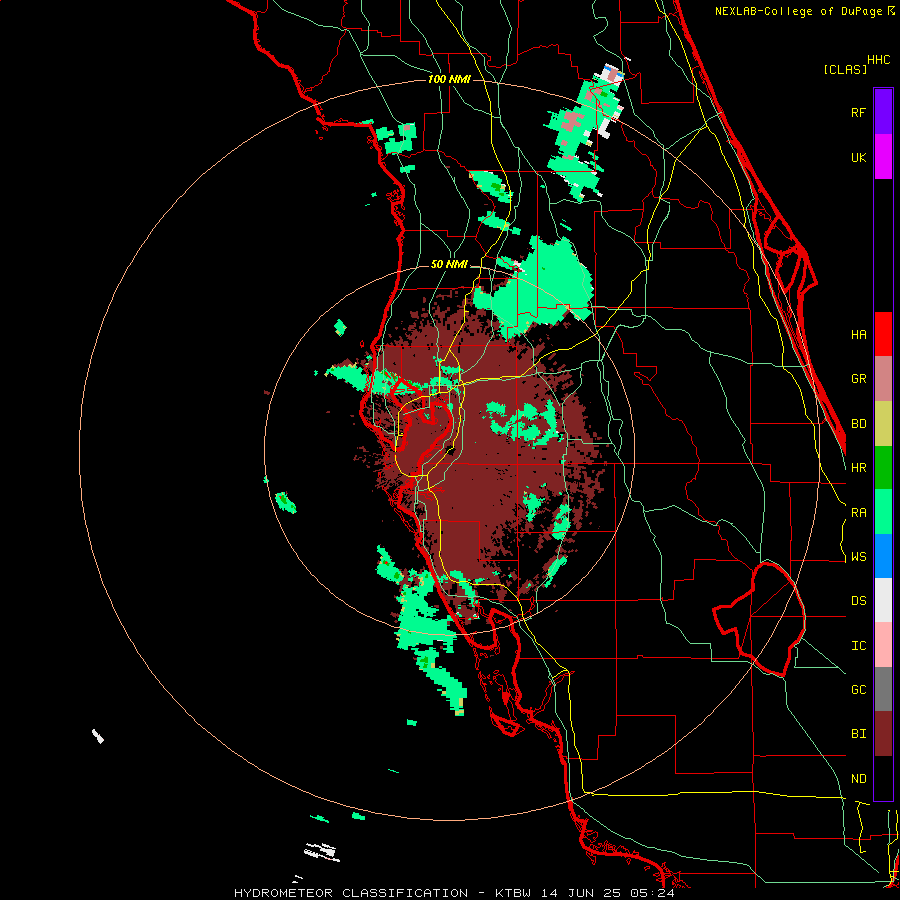Pick the dusty pink GR legend swatch
This screenshot has width=900, height=900.
tap(883, 379)
